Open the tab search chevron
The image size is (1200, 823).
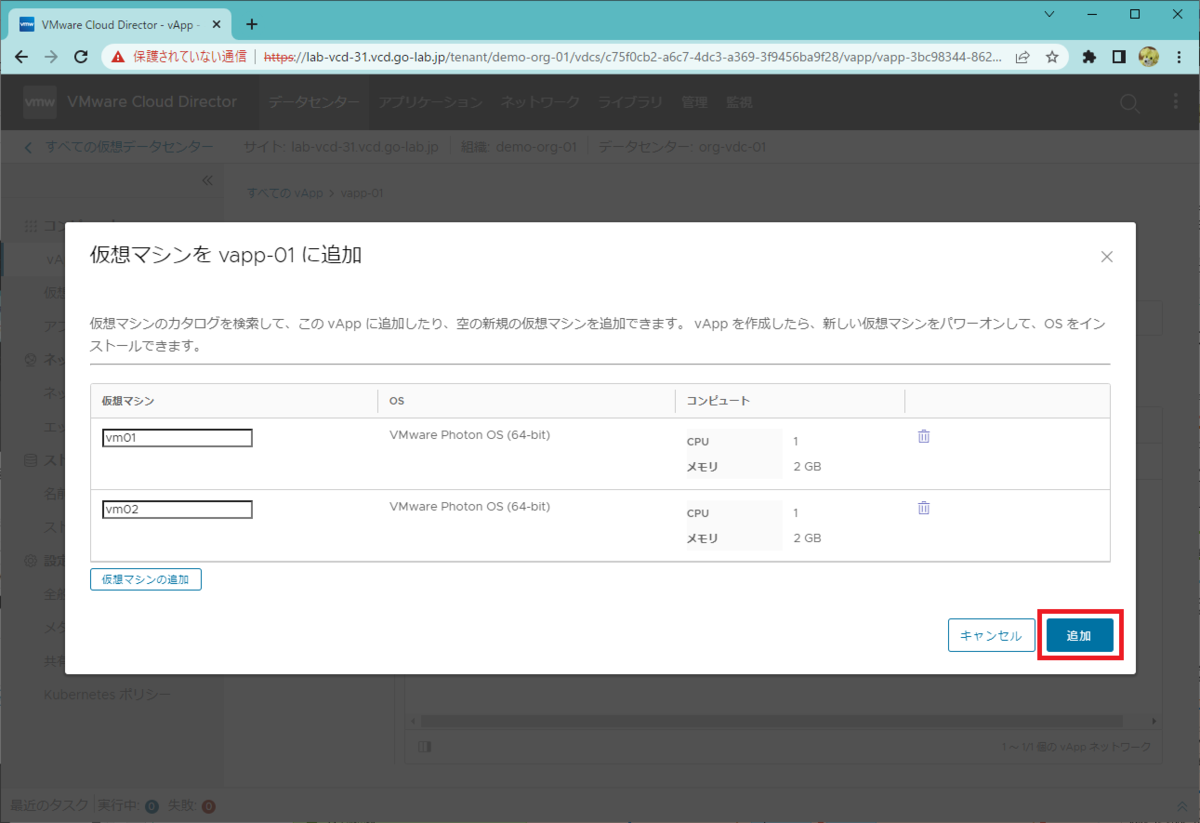click(x=1047, y=14)
